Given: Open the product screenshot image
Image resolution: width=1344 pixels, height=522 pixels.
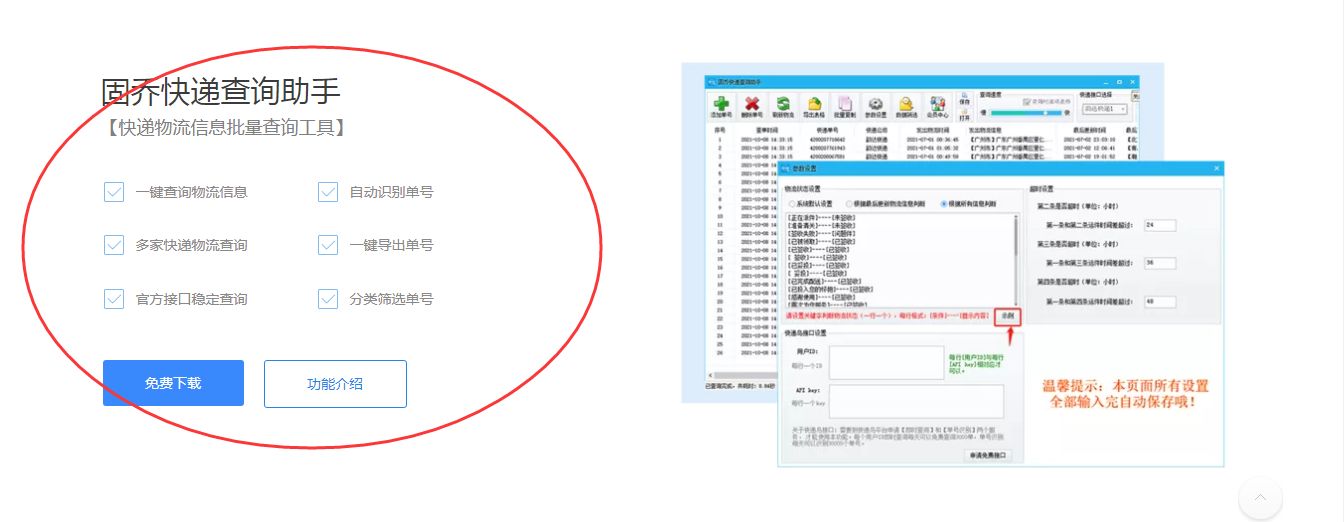Looking at the screenshot, I should [952, 265].
